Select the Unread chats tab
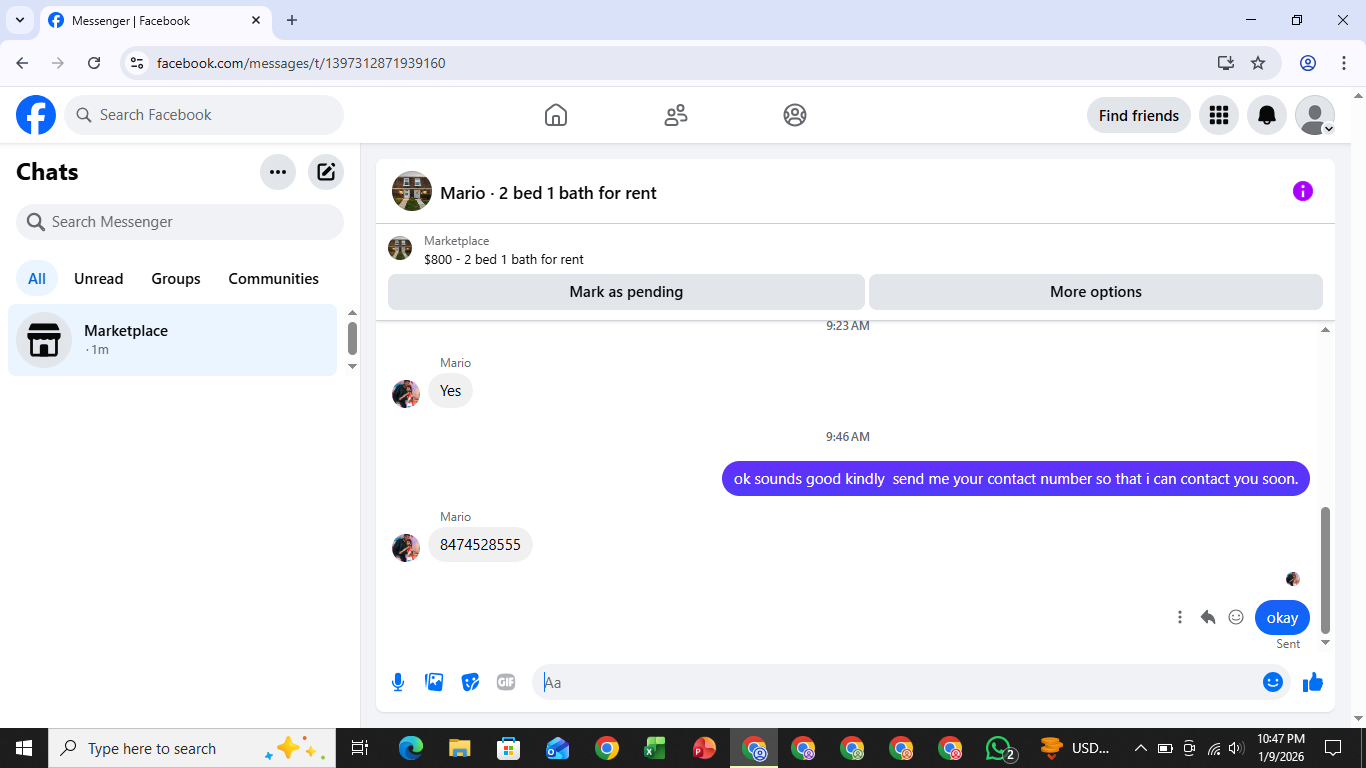This screenshot has width=1366, height=768. [x=99, y=279]
